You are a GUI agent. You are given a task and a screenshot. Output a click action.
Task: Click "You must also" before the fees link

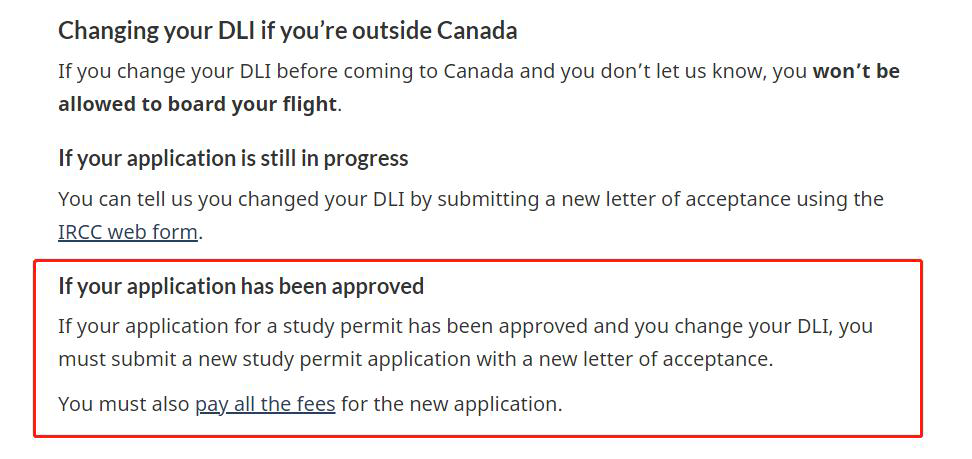click(123, 404)
